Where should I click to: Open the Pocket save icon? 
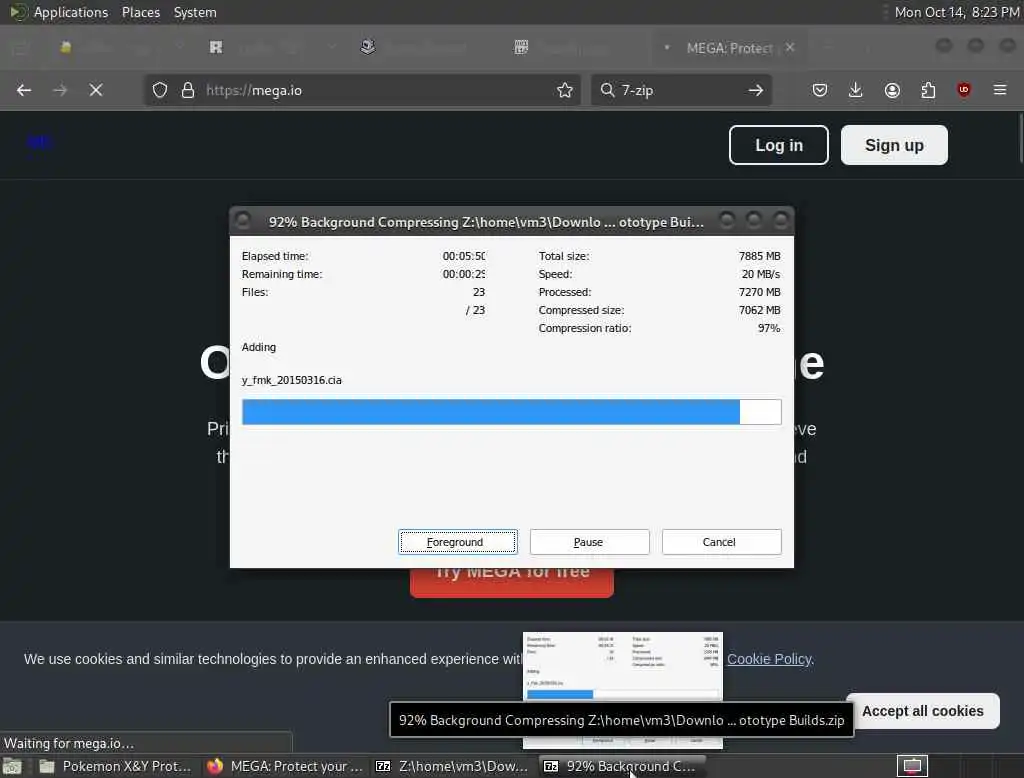click(820, 90)
